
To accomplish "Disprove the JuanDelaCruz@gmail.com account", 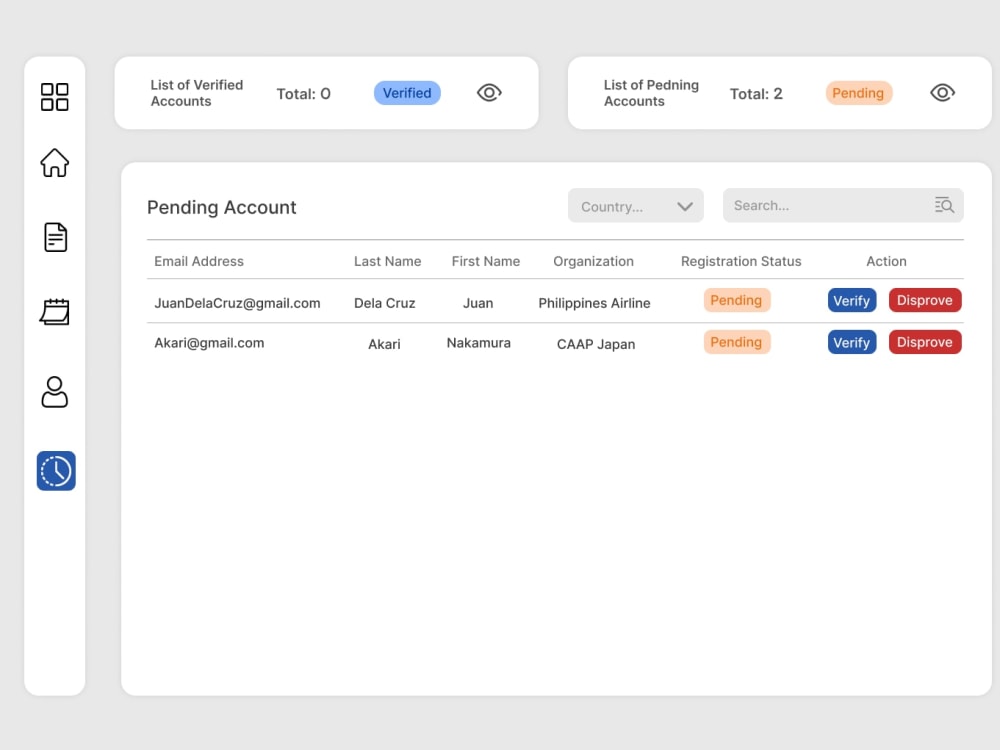I will (925, 300).
